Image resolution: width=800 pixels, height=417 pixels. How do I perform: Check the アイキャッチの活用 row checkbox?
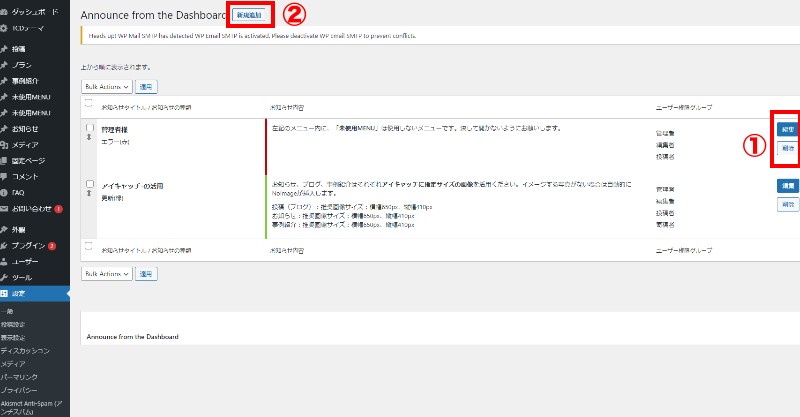point(89,185)
